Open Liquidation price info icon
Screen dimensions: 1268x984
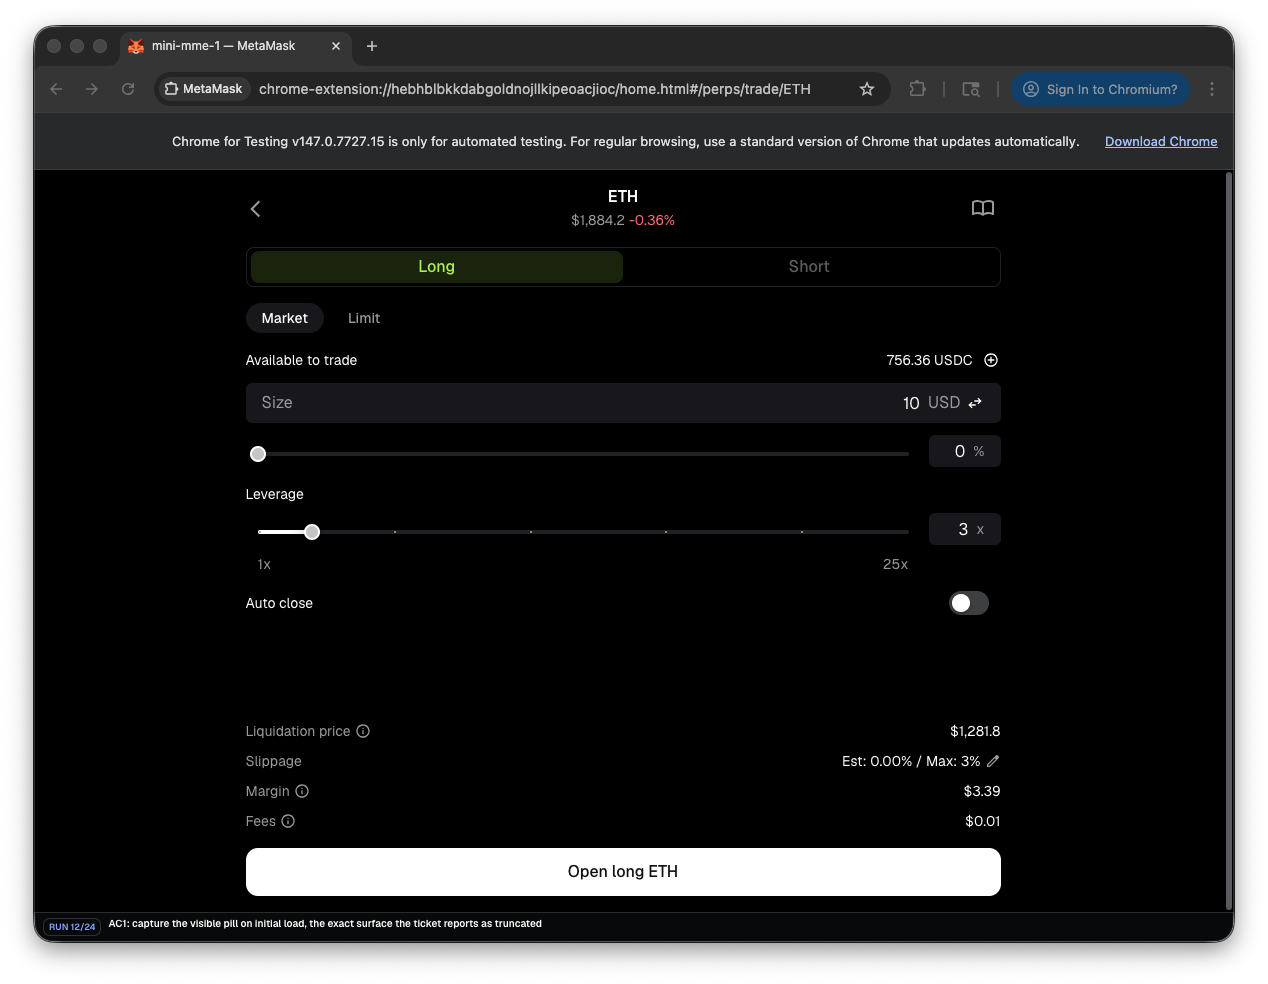(x=363, y=731)
